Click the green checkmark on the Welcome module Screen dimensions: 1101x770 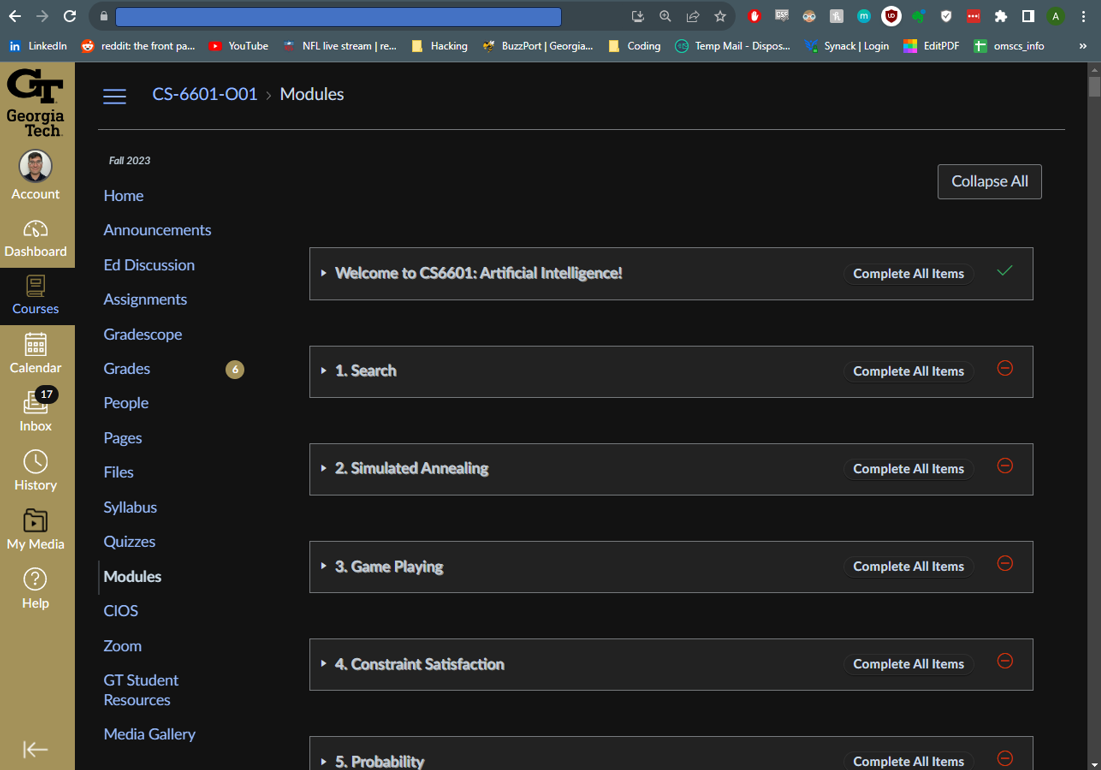(x=1005, y=271)
